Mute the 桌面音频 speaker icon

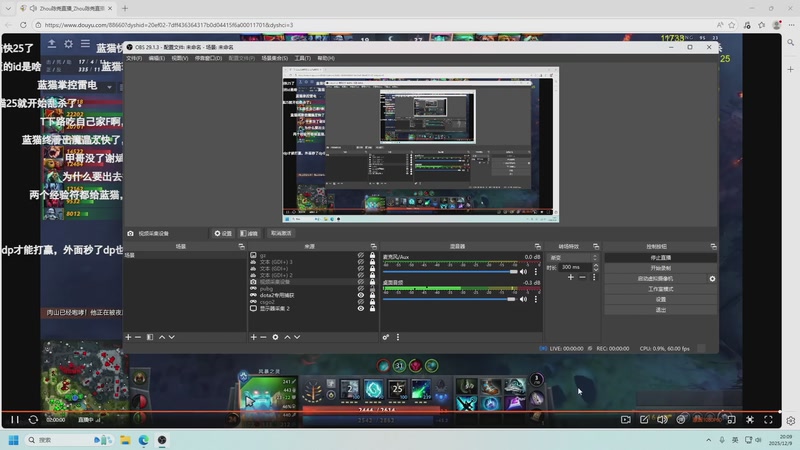coord(523,299)
